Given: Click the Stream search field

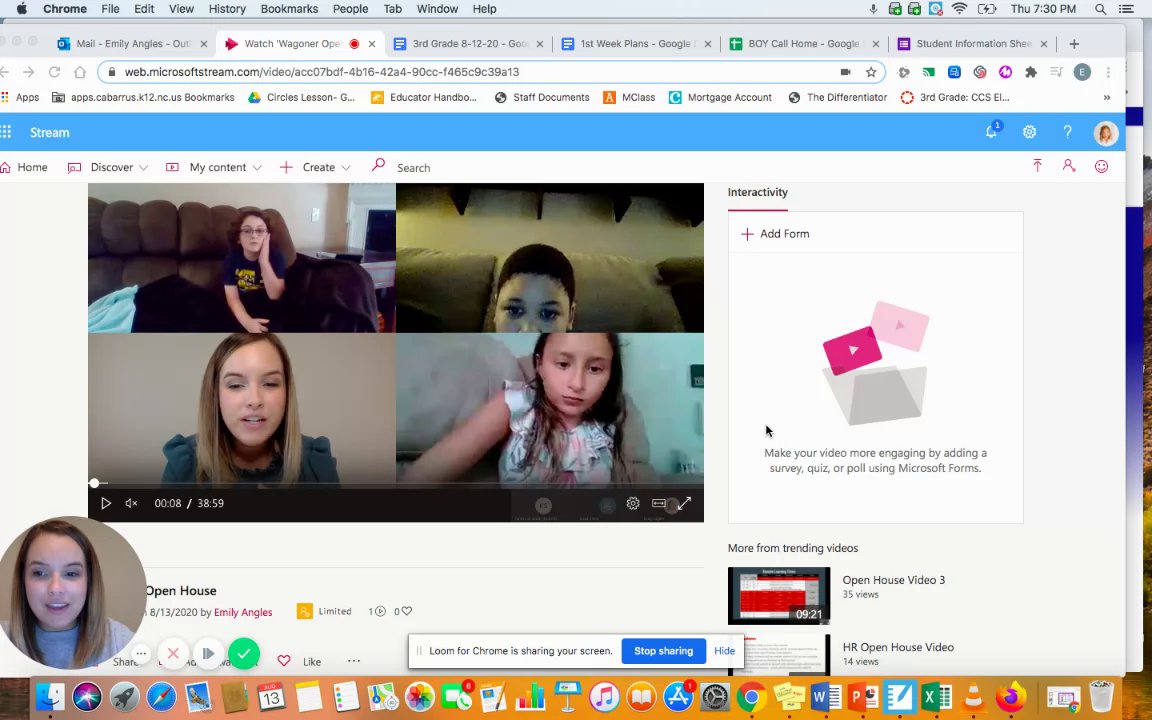Looking at the screenshot, I should (413, 168).
